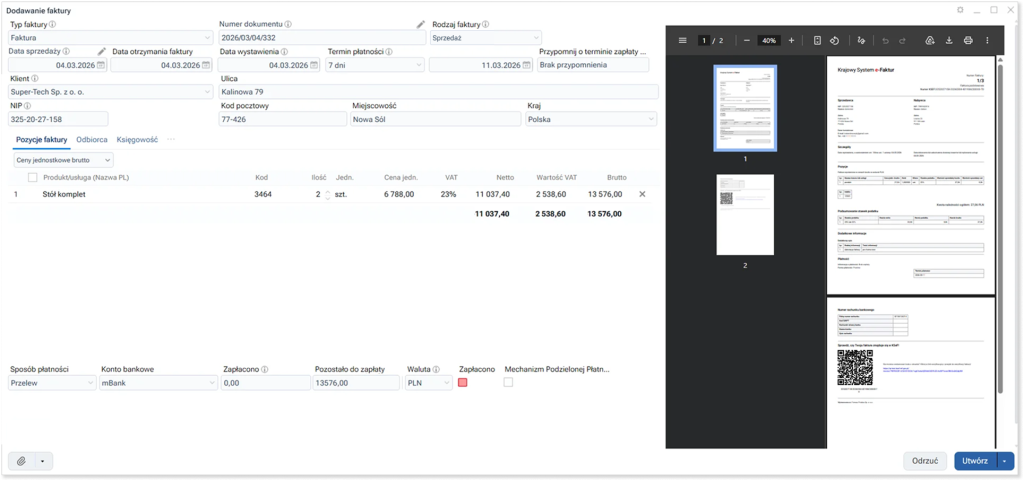1024x481 pixels.
Task: Select the page 2 PDF thumbnail
Action: [x=745, y=217]
